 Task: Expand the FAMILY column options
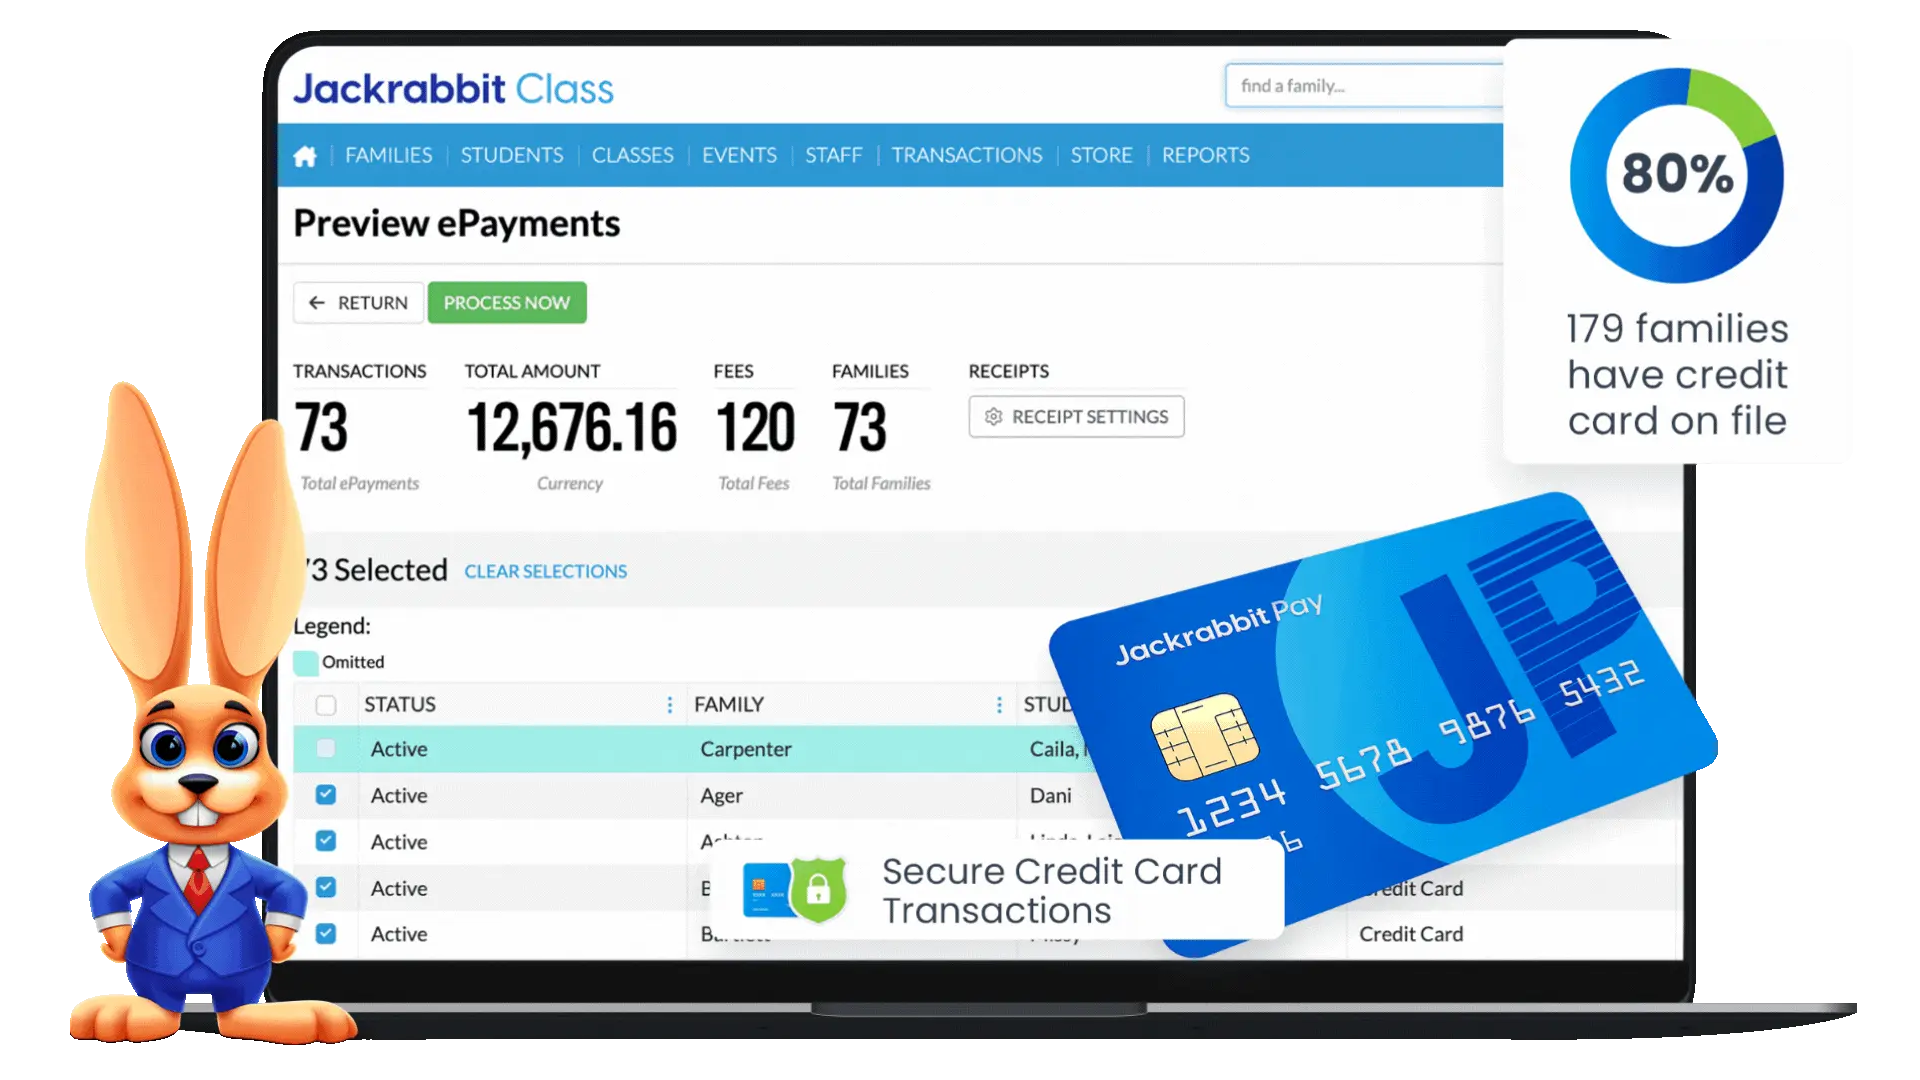click(x=998, y=704)
